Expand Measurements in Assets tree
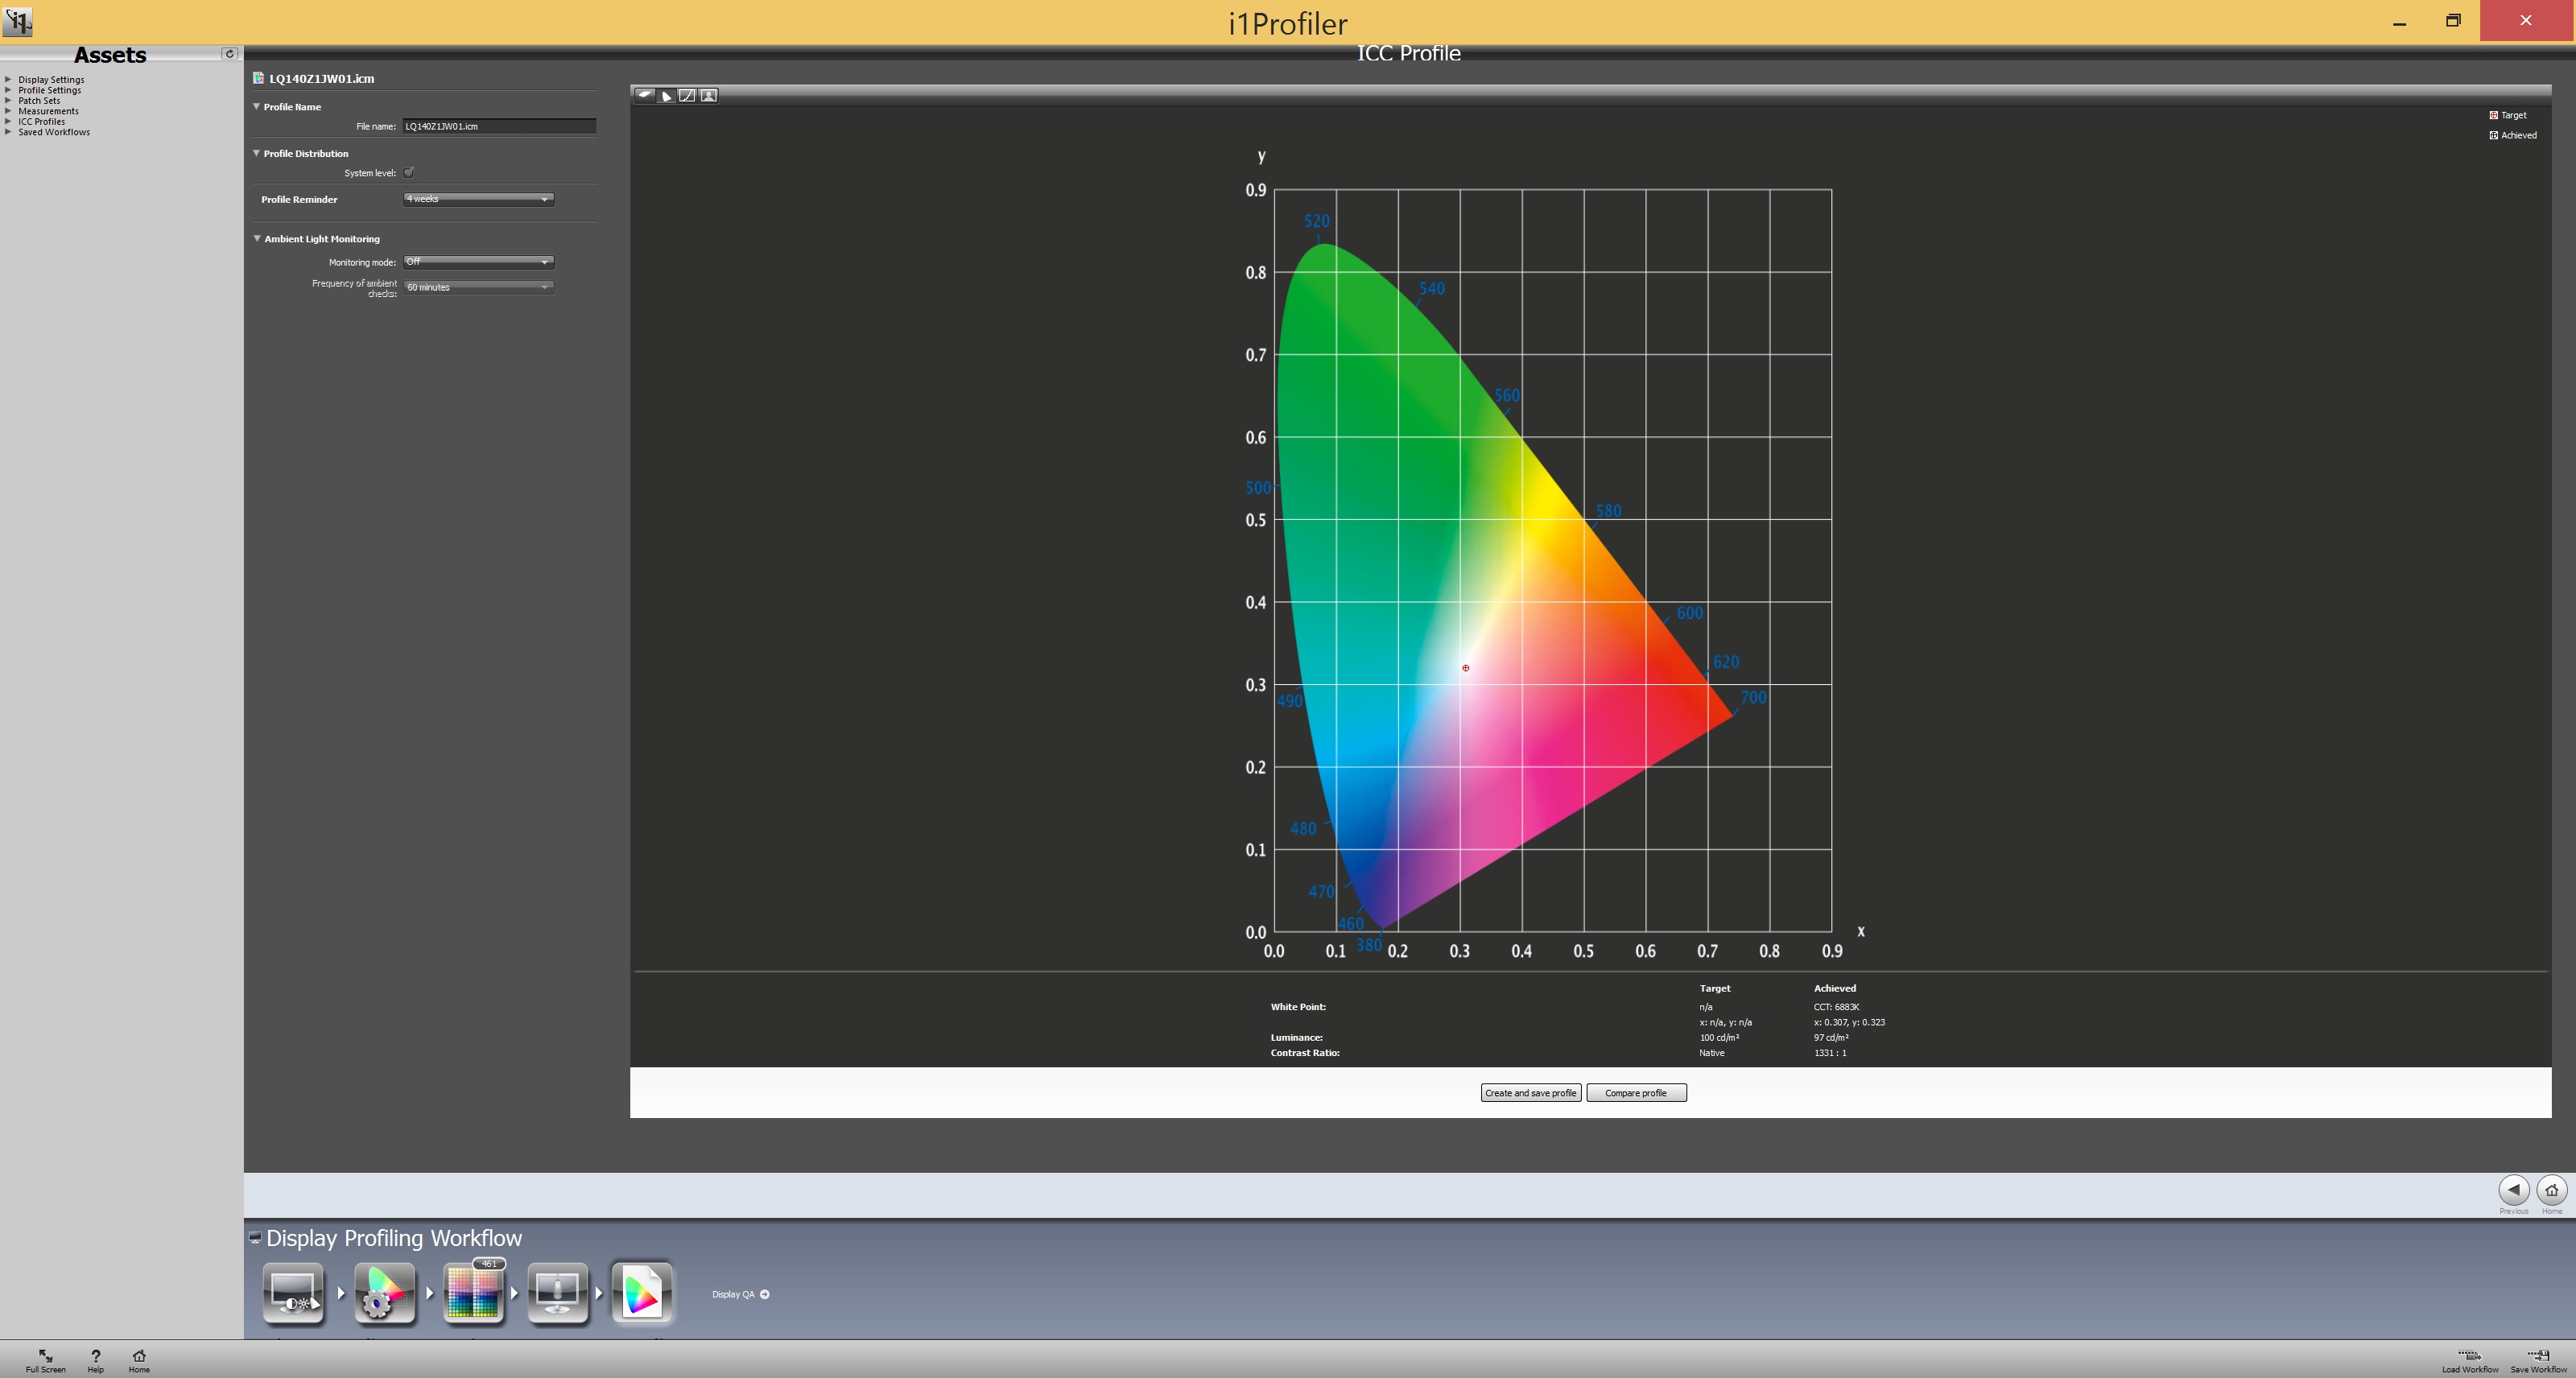2576x1378 pixels. 9,111
